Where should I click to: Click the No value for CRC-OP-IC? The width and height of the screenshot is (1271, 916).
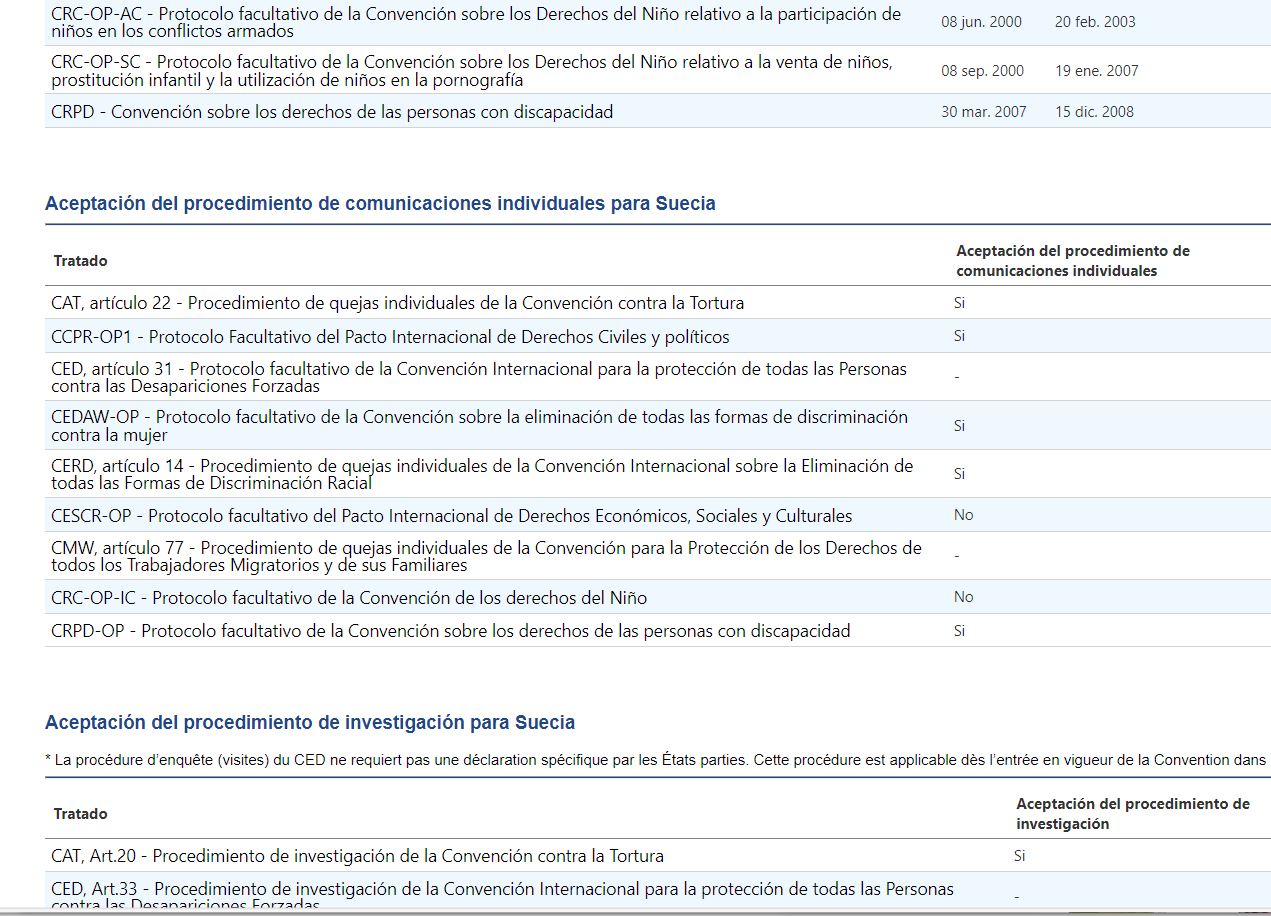[x=964, y=597]
